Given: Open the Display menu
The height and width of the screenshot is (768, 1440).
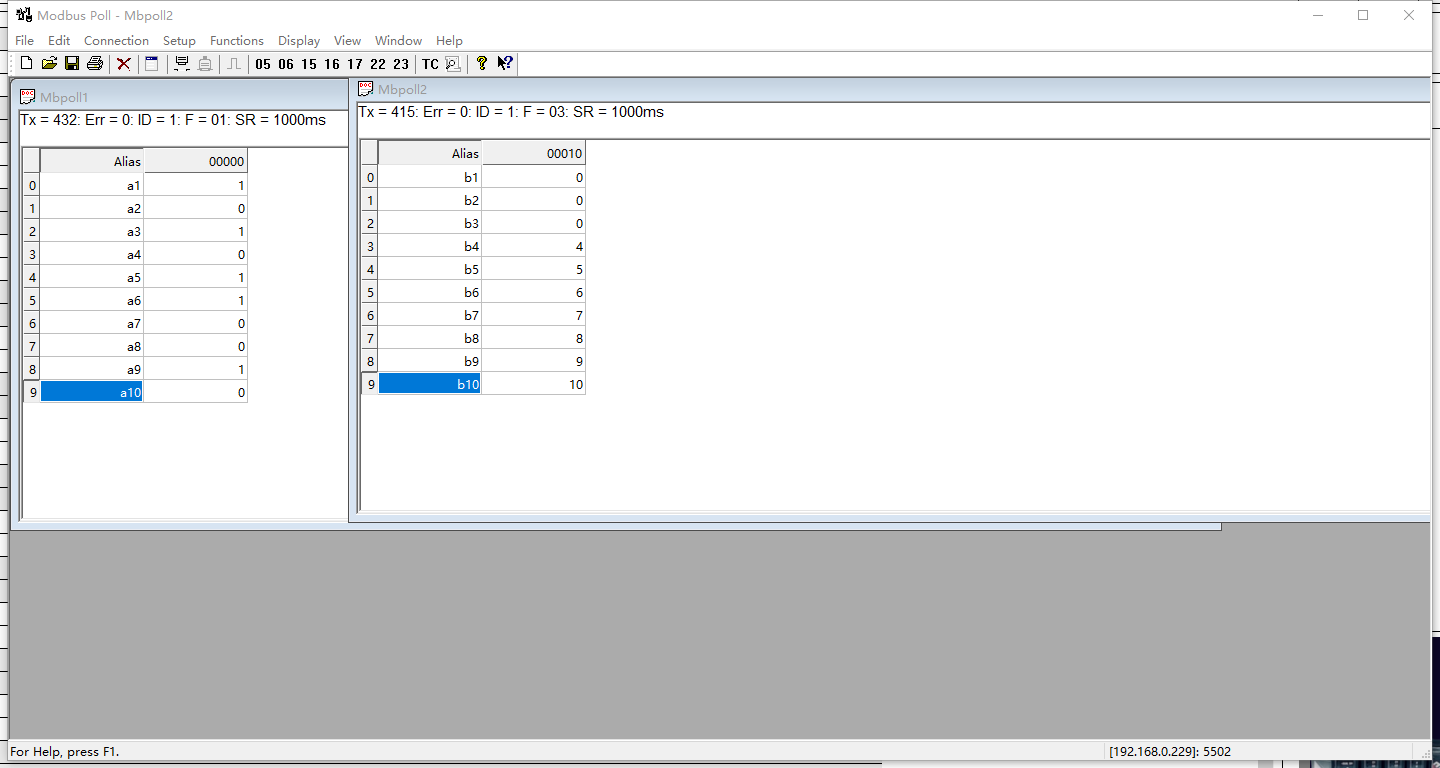Looking at the screenshot, I should tap(299, 41).
